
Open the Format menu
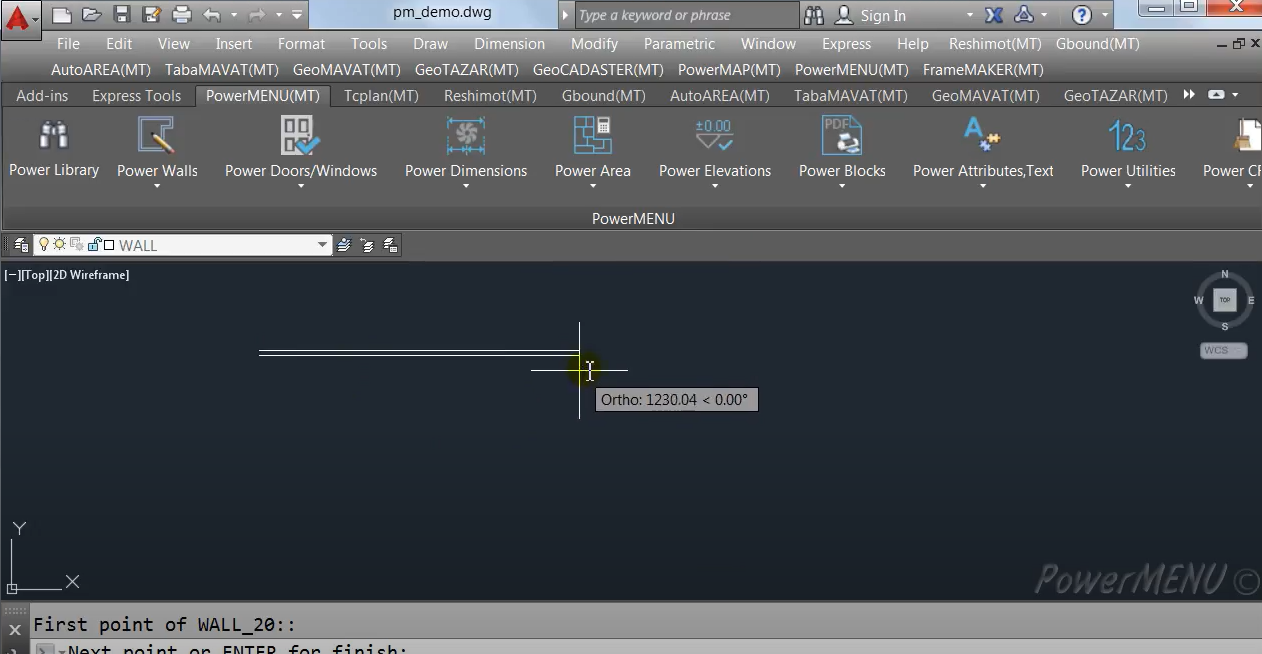tap(301, 43)
